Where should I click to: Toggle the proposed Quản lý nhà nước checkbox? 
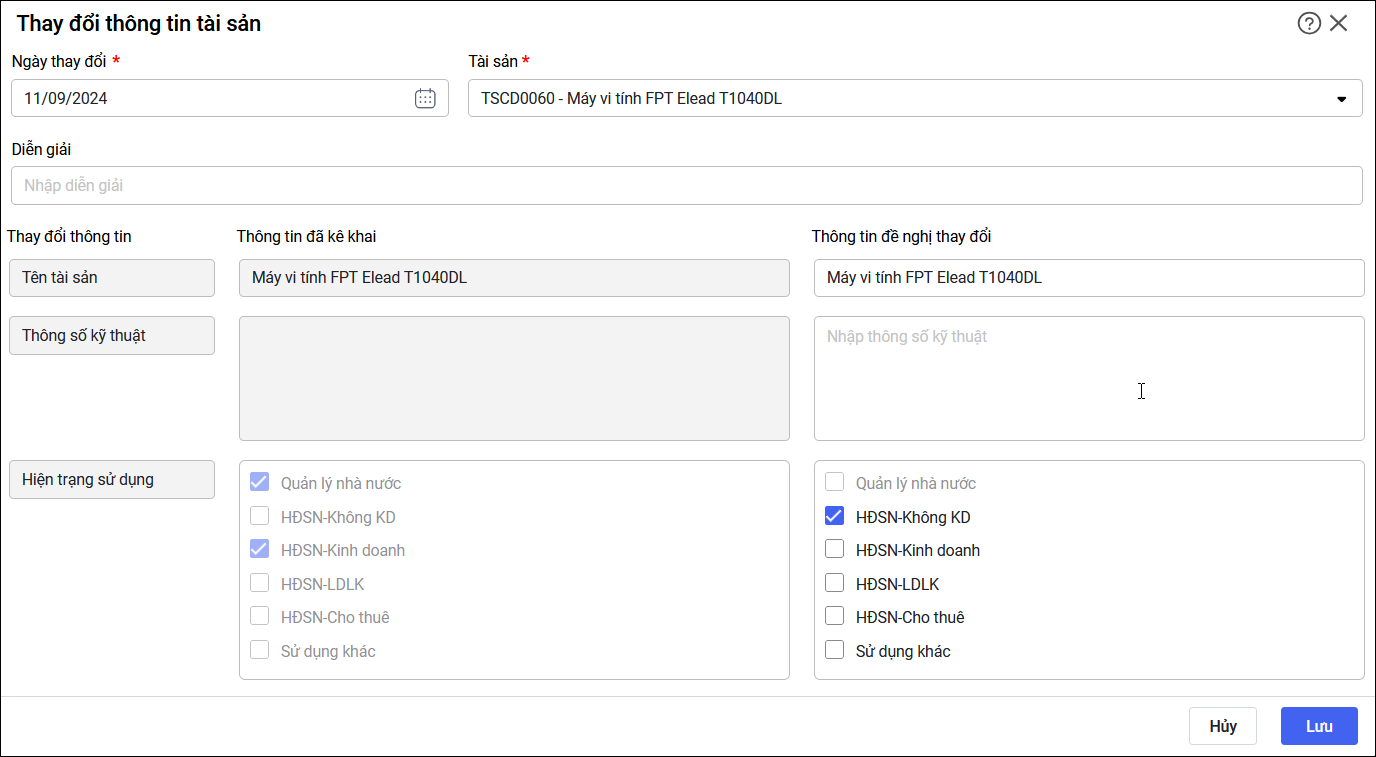click(x=834, y=483)
